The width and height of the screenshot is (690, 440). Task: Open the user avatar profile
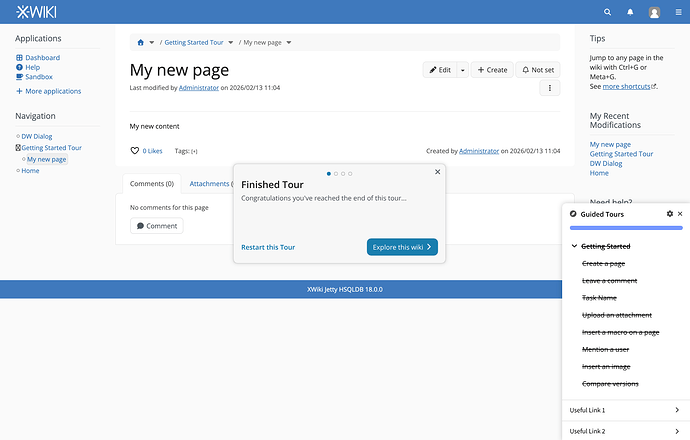654,12
